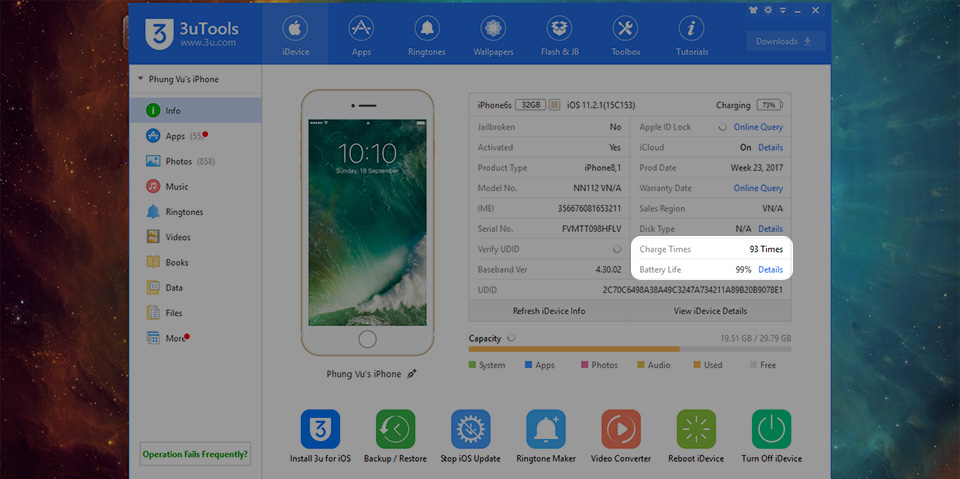Click the Serial No. value FVMTT098HFLV
The width and height of the screenshot is (960, 479).
click(591, 228)
